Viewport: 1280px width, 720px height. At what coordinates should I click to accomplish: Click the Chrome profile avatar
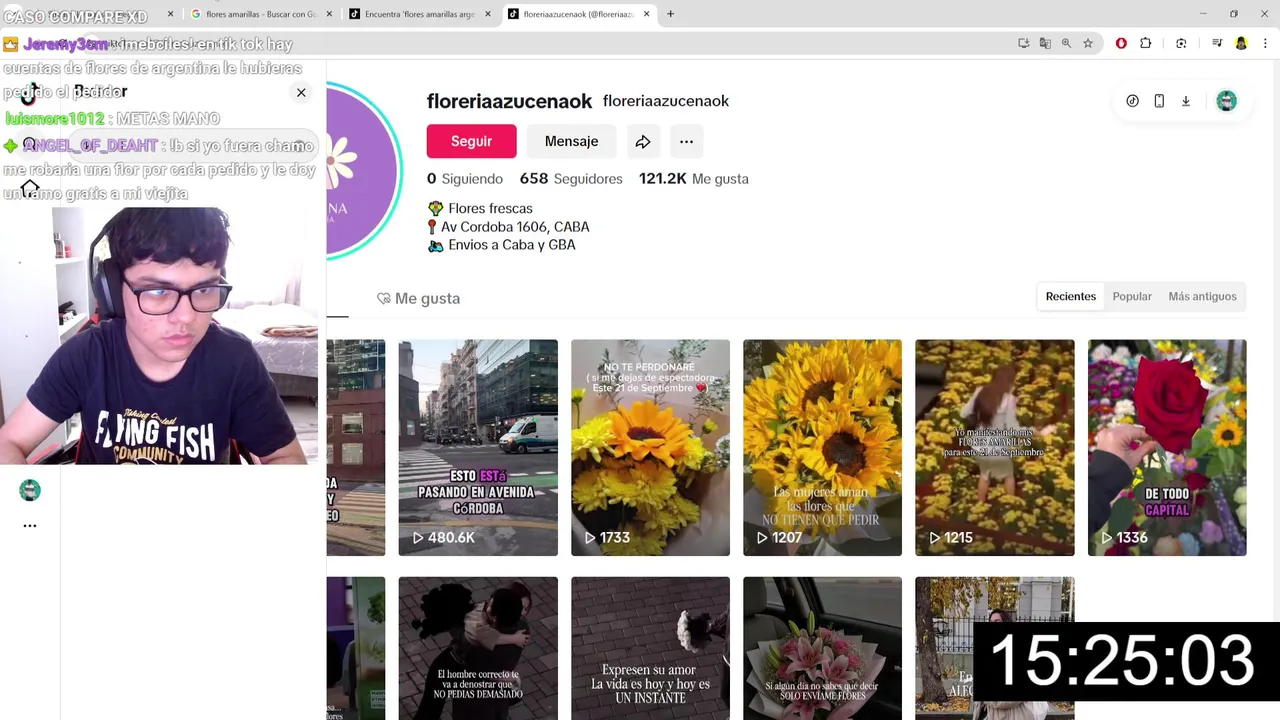1241,43
